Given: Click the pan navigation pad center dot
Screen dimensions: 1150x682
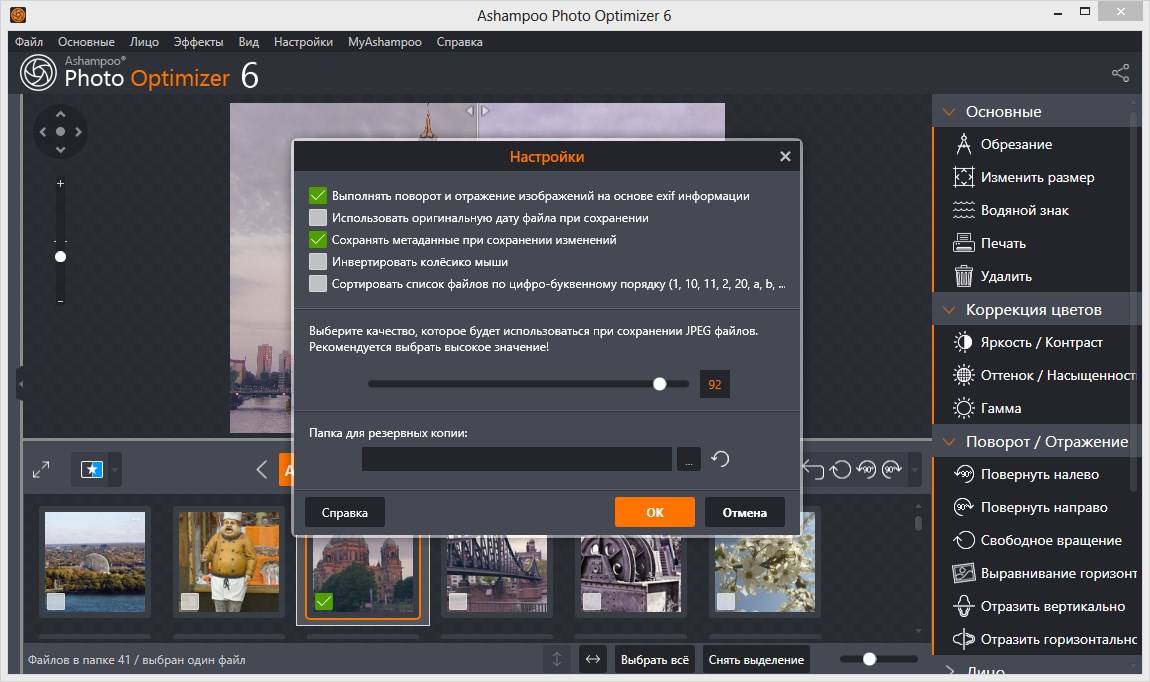Looking at the screenshot, I should [60, 132].
